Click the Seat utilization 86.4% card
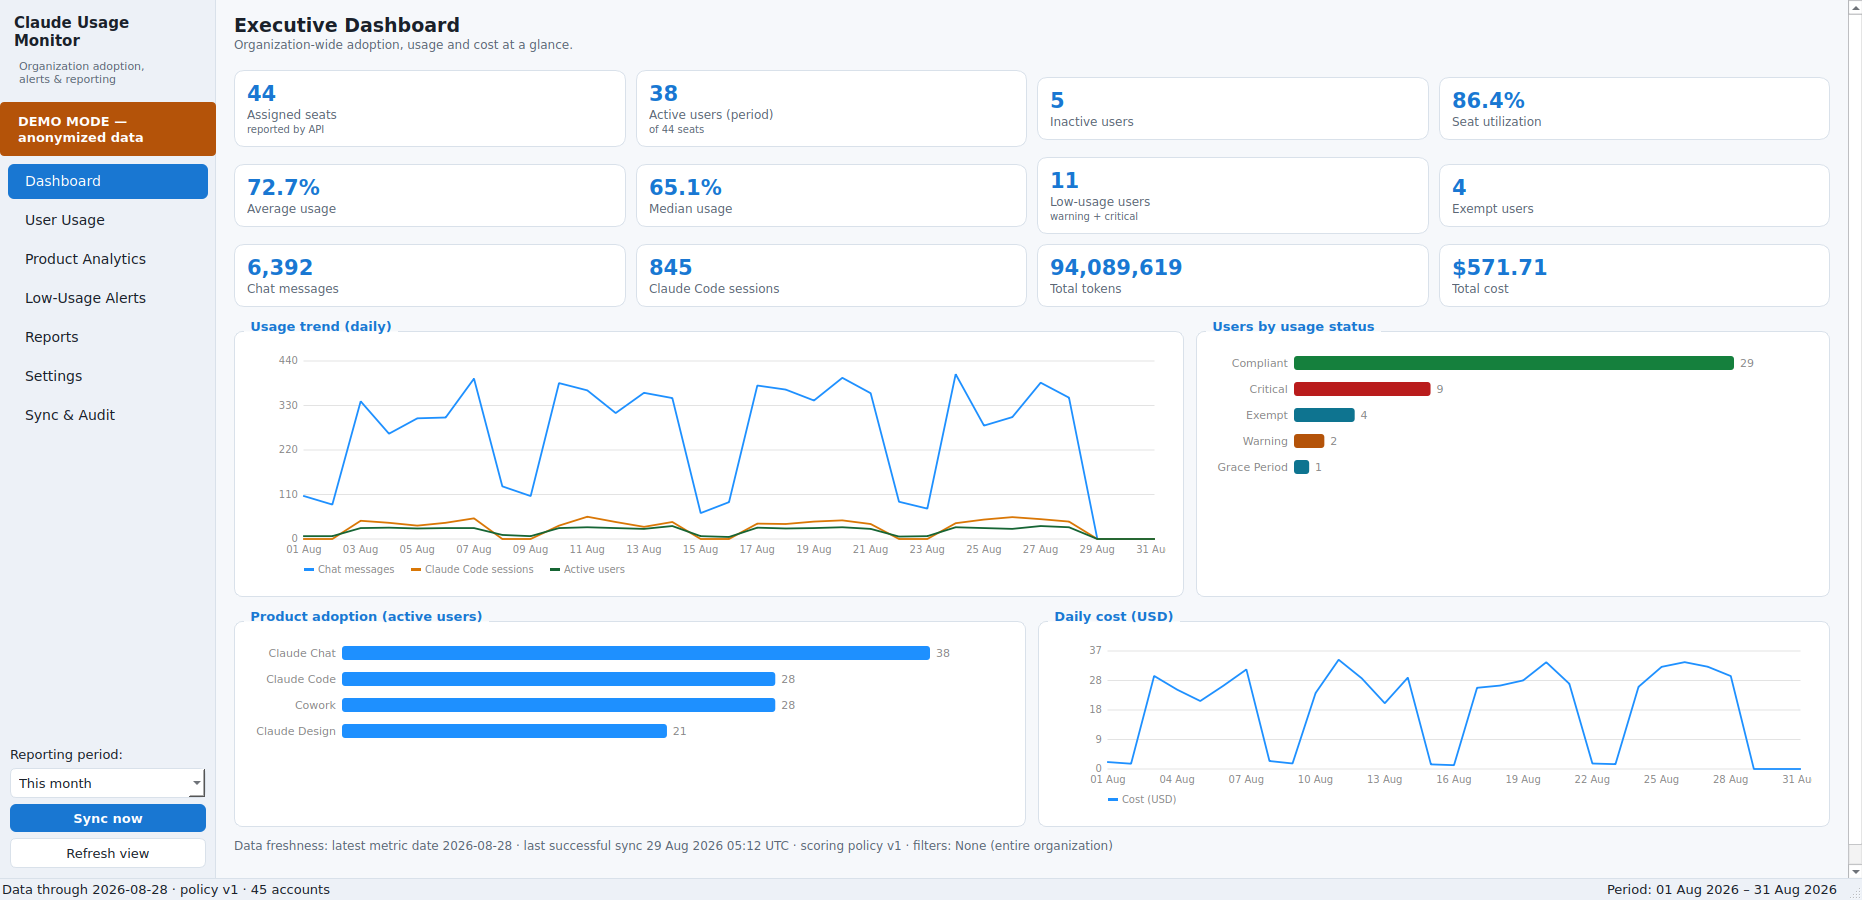 (x=1634, y=109)
